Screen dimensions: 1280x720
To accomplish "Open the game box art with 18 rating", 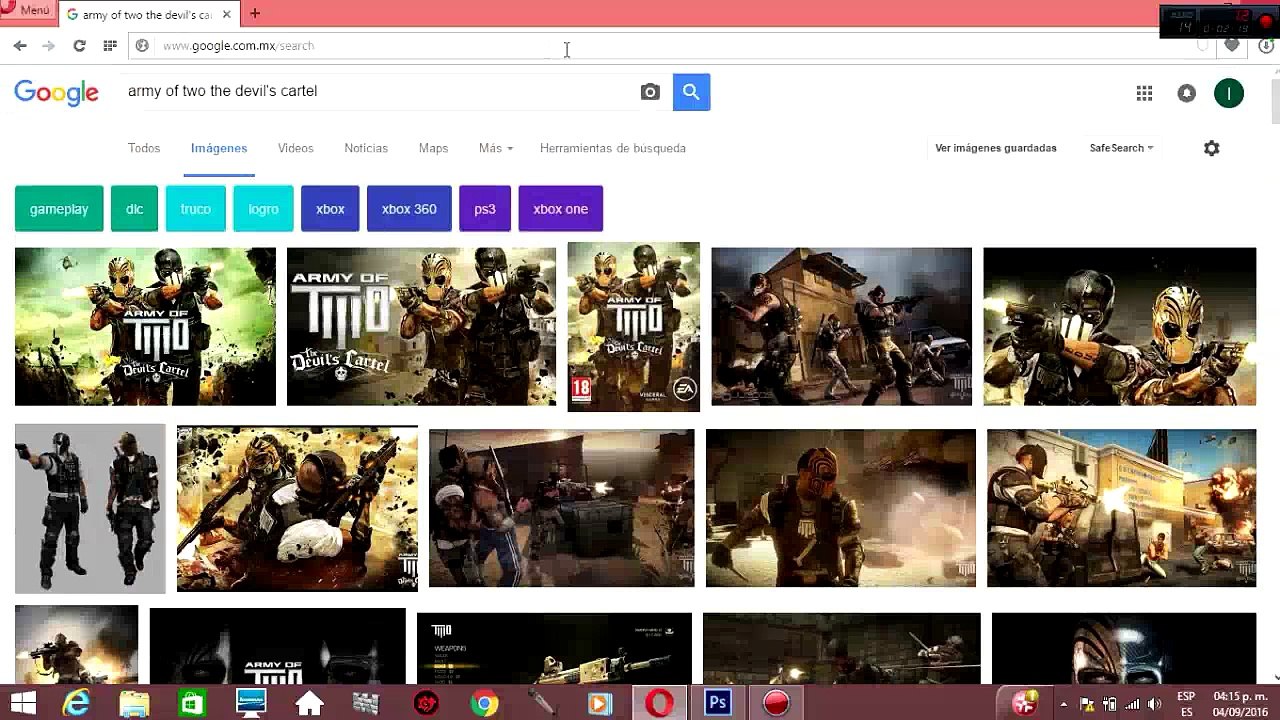I will click(634, 327).
